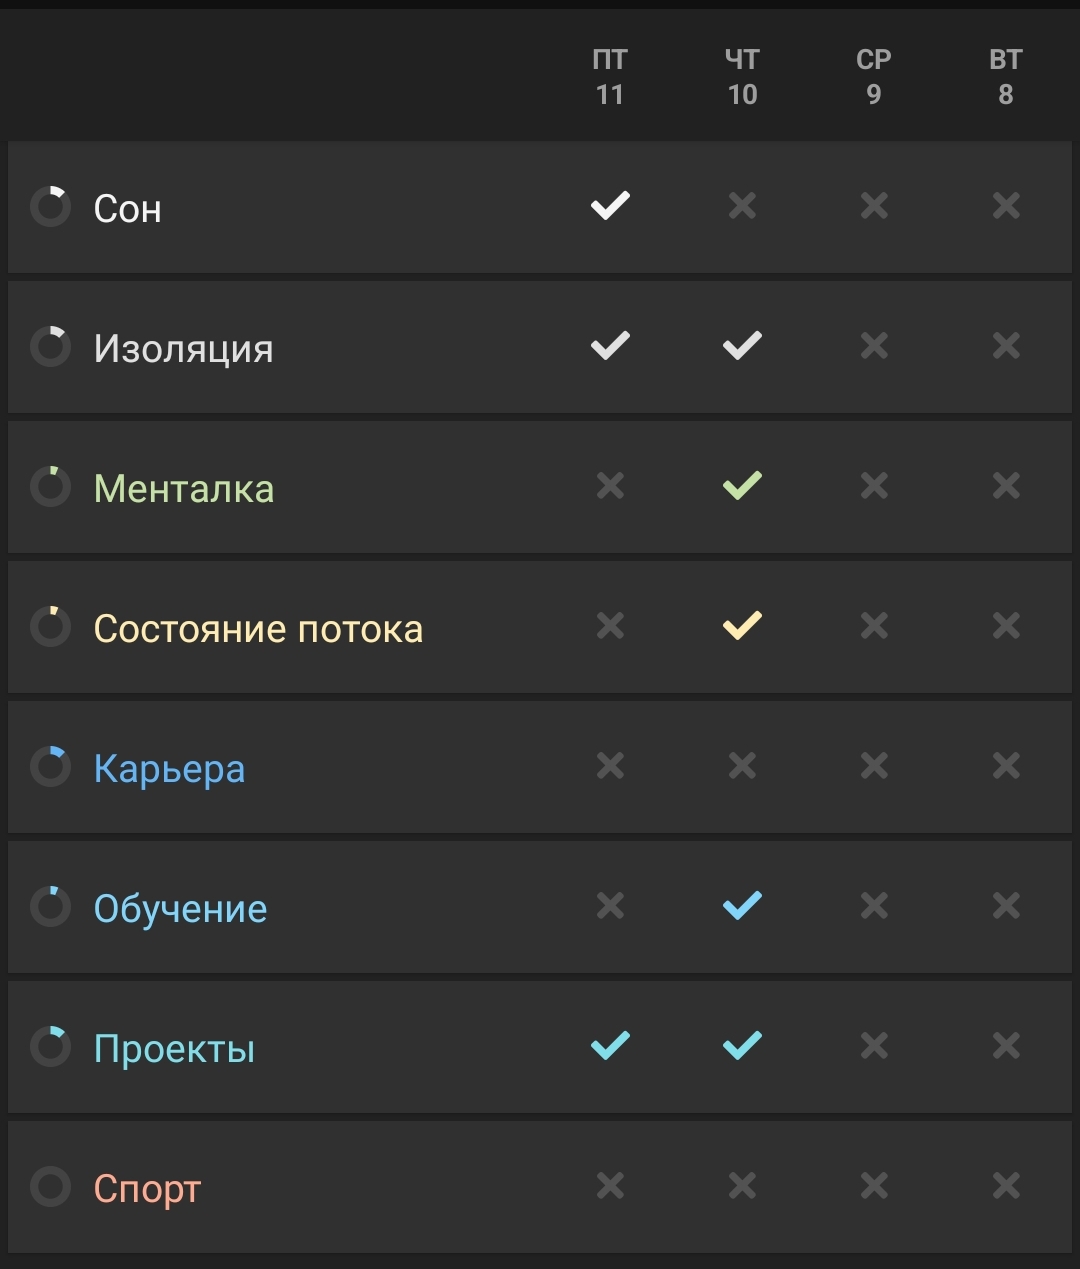The width and height of the screenshot is (1080, 1269).
Task: Uncheck Проекты for Friday 11
Action: pyautogui.click(x=610, y=1046)
